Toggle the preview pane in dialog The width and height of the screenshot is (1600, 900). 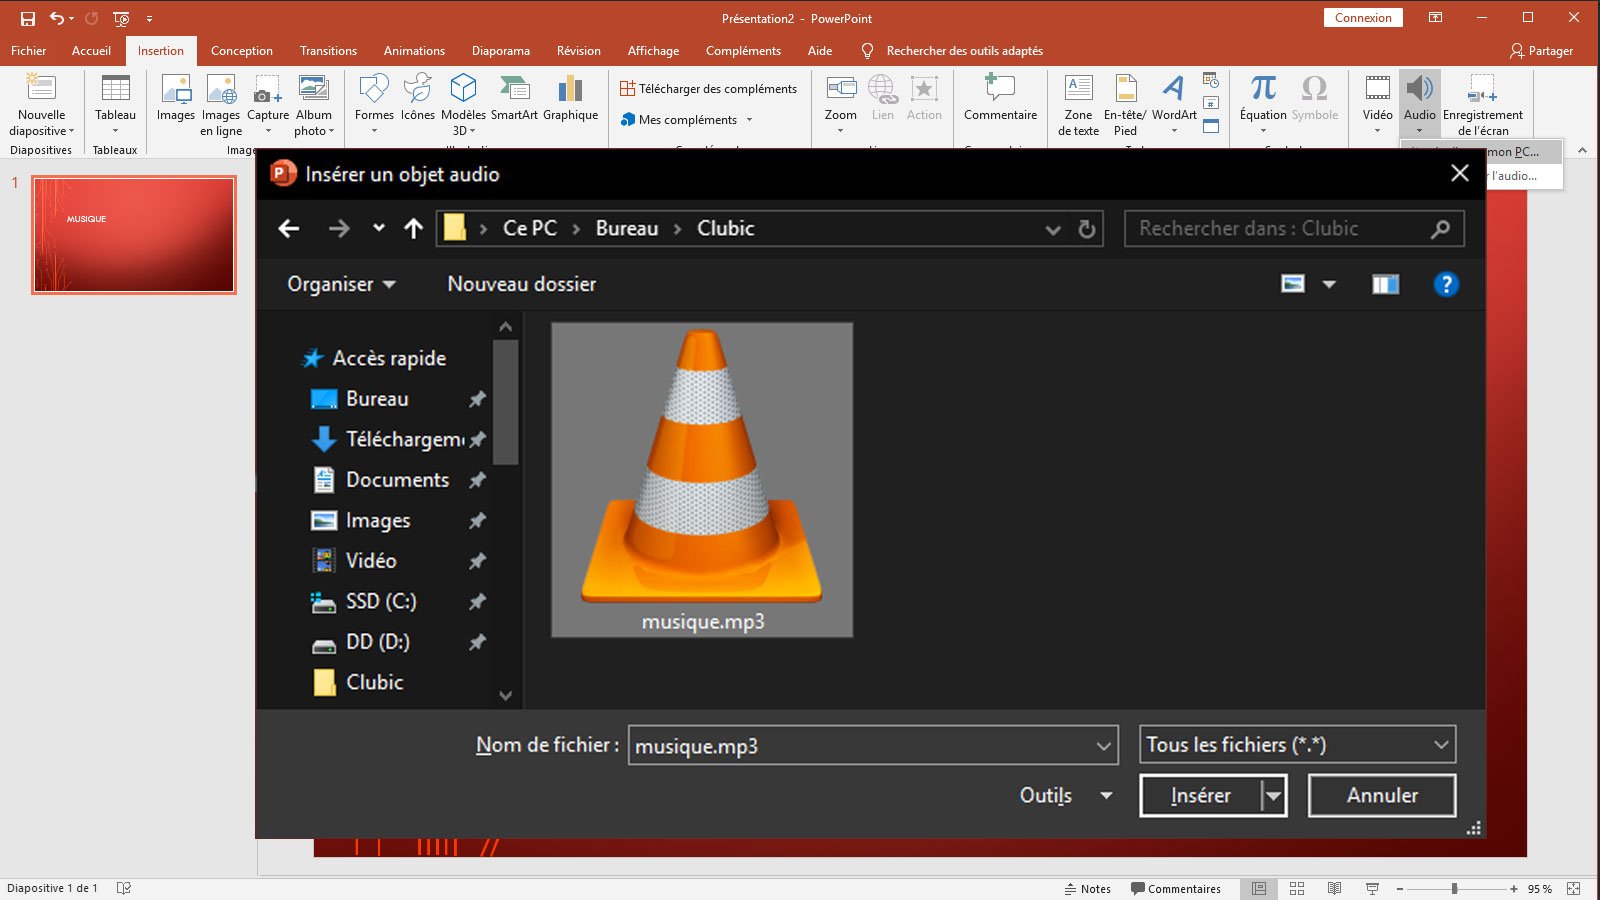[1385, 284]
